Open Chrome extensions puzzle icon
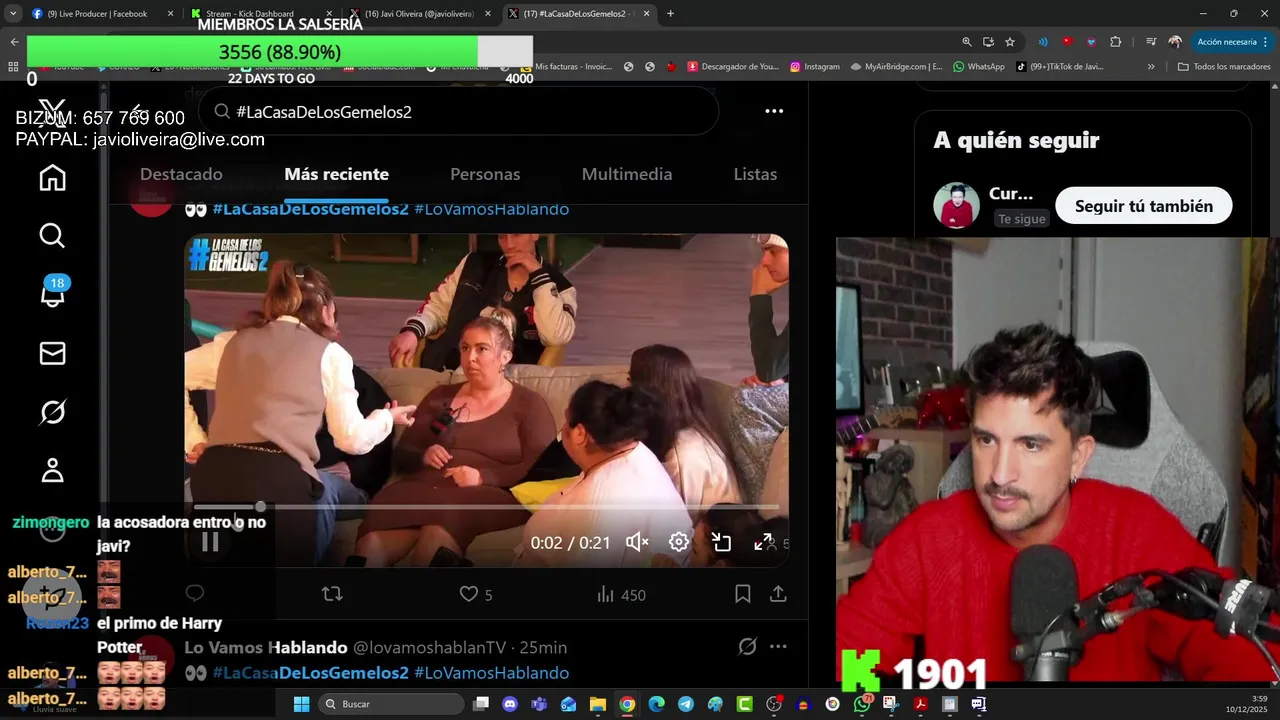Viewport: 1280px width, 720px height. click(x=1116, y=42)
